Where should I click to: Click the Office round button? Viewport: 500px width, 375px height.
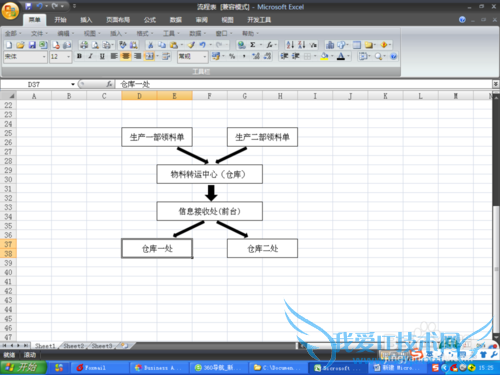10,11
